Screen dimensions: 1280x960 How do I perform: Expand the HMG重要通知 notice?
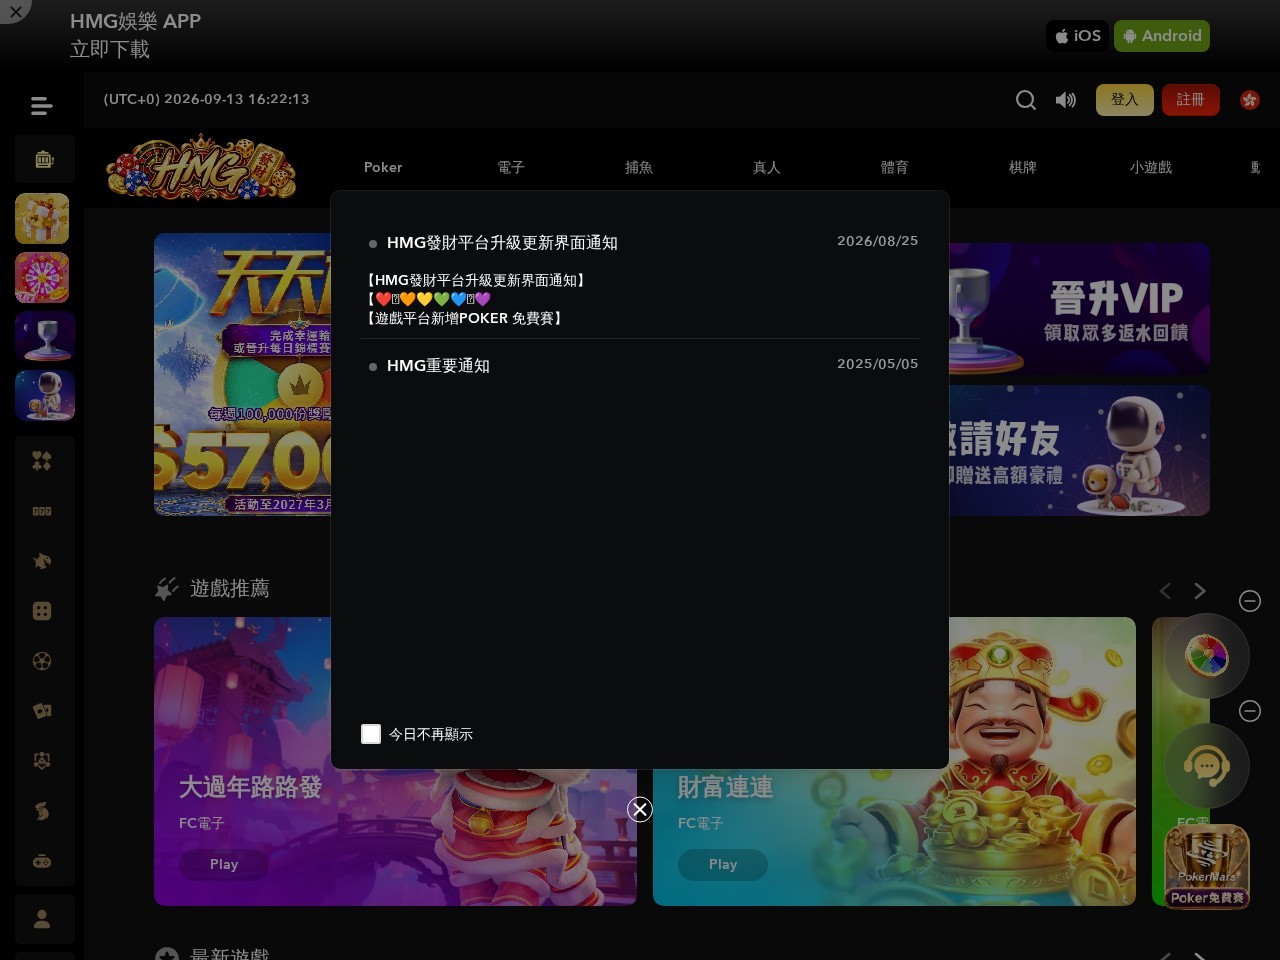[640, 366]
